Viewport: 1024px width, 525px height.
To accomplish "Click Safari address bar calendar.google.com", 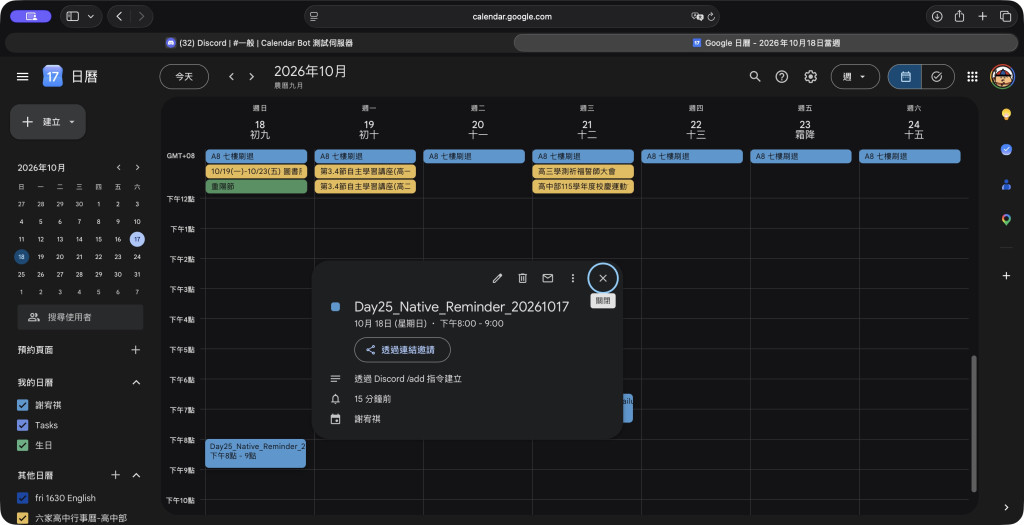I will 512,16.
